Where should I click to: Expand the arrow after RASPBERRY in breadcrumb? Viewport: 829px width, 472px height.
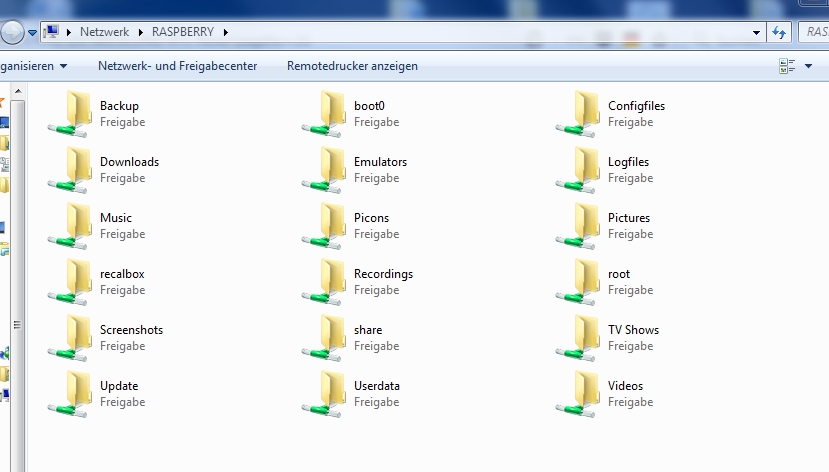pos(226,32)
